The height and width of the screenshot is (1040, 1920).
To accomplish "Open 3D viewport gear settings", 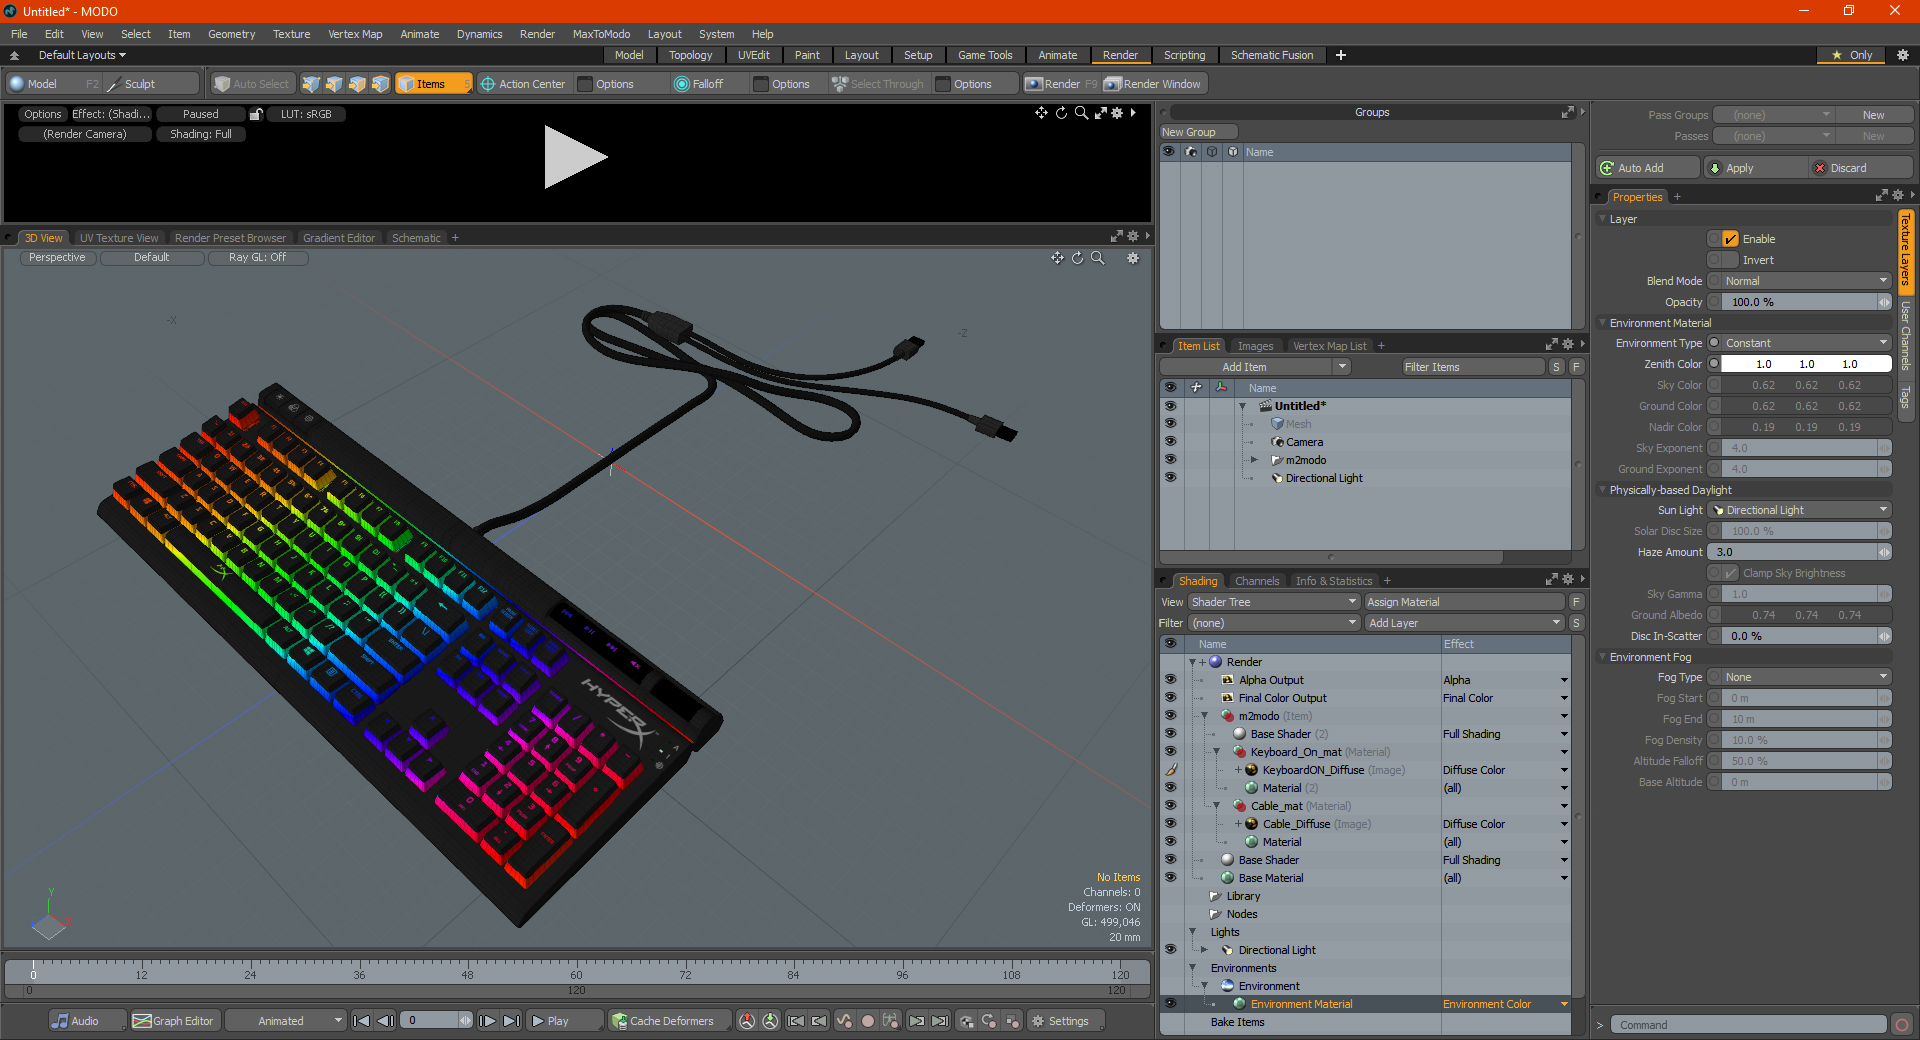I will point(1133,258).
